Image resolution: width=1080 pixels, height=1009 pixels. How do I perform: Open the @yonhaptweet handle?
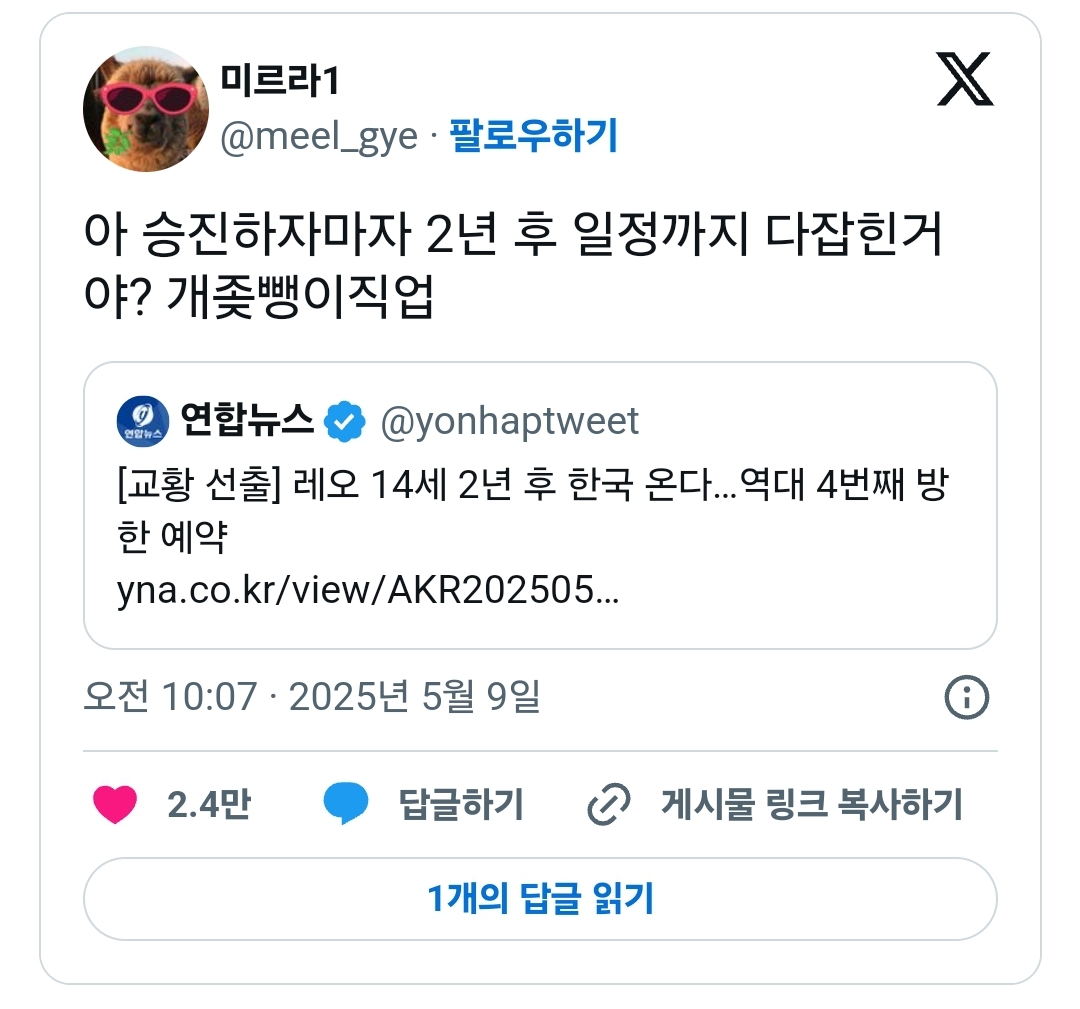pos(510,421)
